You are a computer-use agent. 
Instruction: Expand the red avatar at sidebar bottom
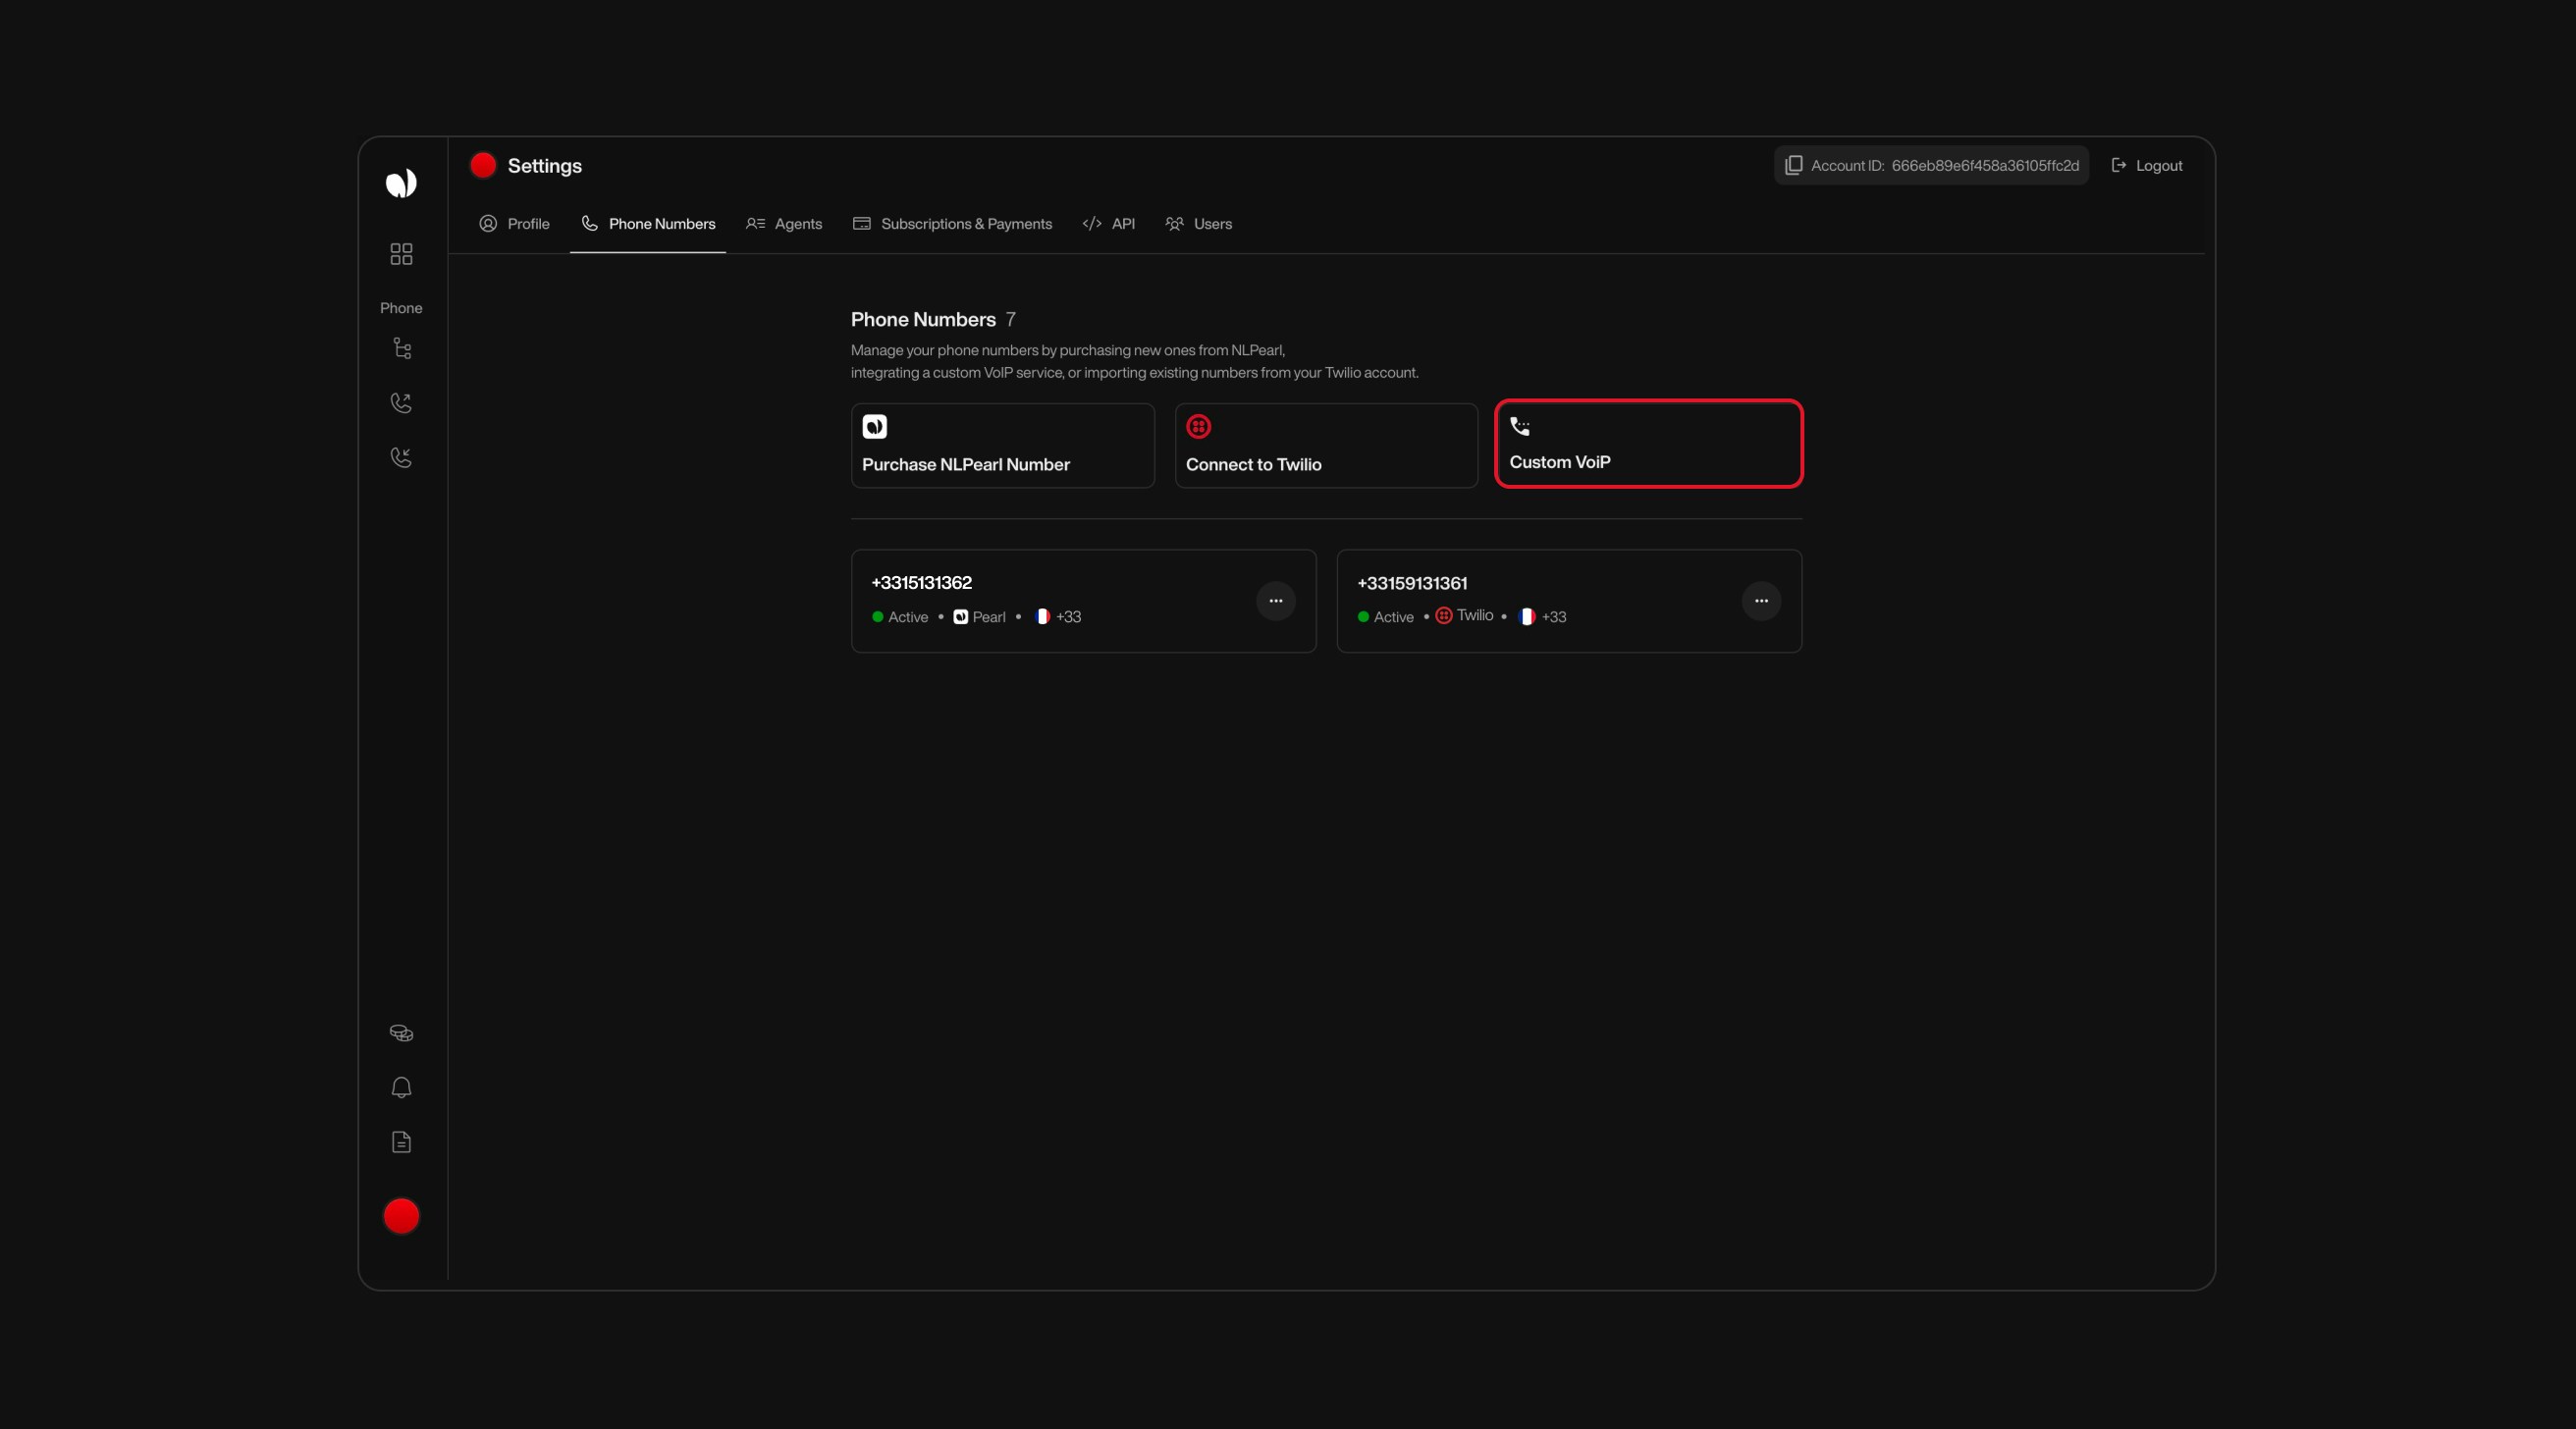coord(401,1215)
